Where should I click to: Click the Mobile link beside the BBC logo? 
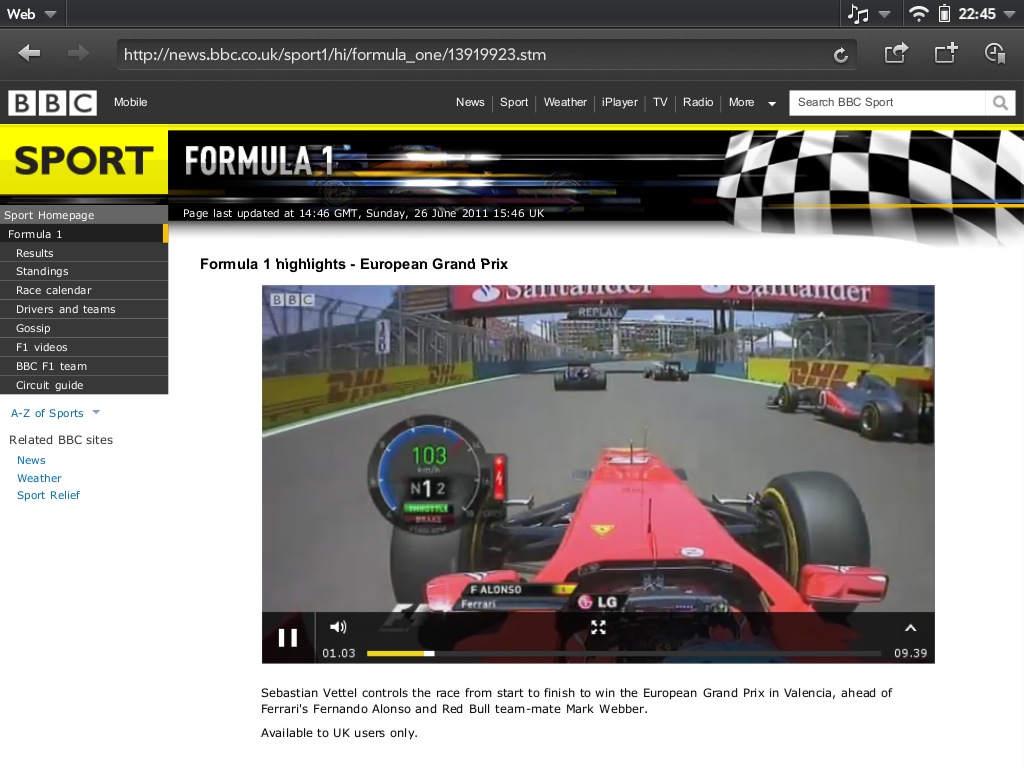(131, 103)
